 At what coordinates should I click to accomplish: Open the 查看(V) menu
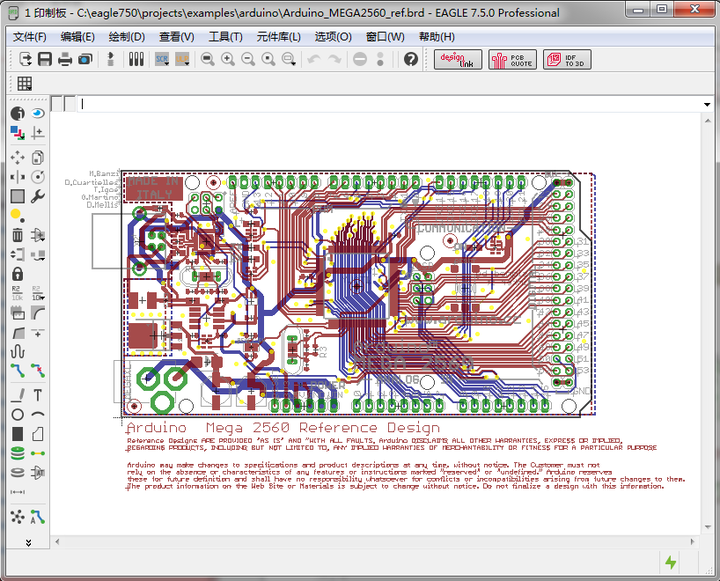(177, 37)
